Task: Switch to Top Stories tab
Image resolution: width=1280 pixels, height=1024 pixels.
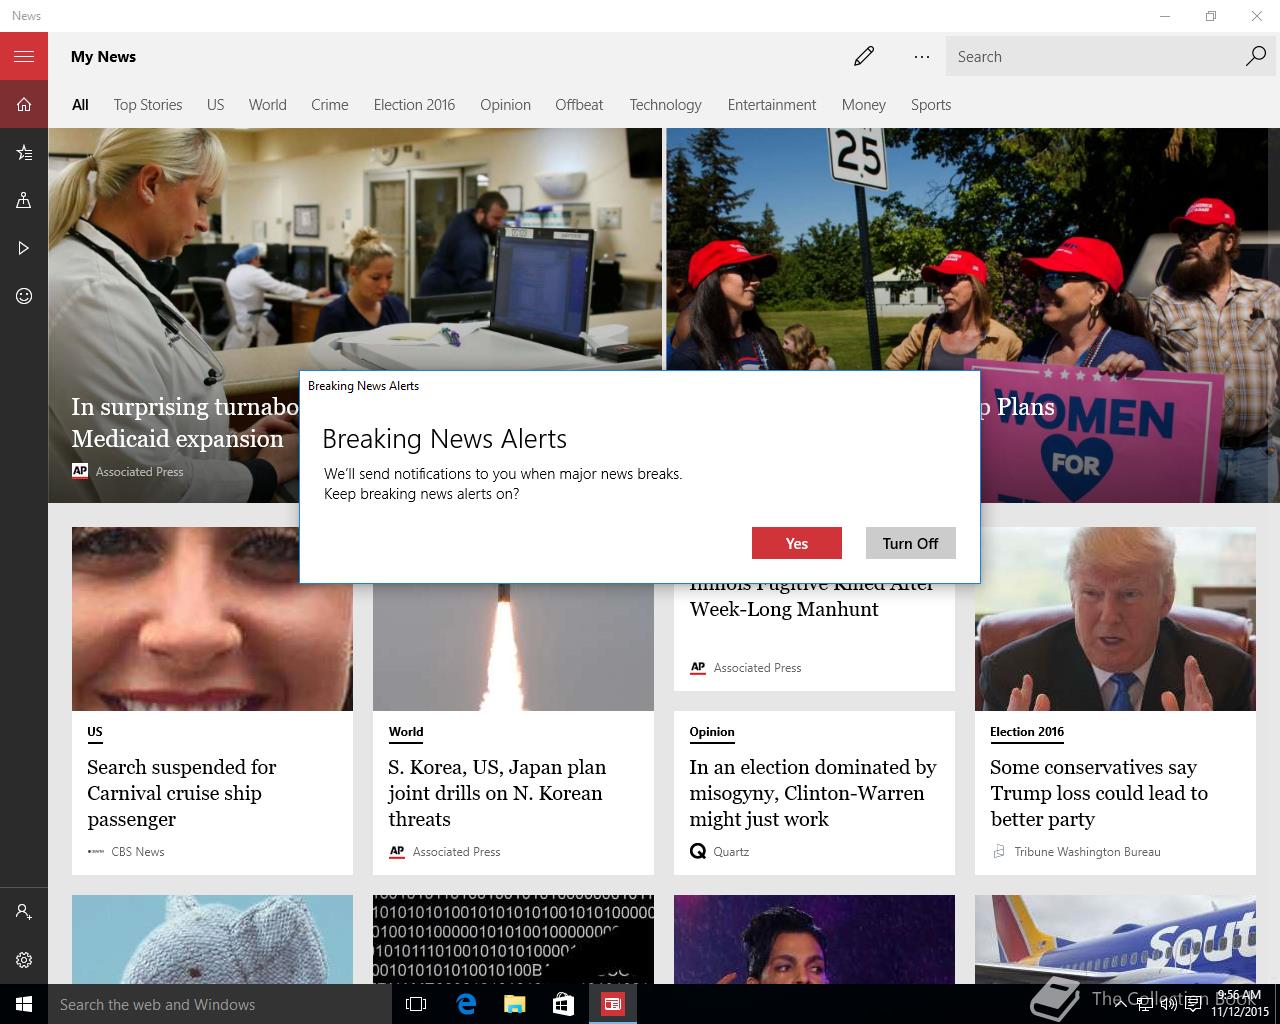Action: pos(148,105)
